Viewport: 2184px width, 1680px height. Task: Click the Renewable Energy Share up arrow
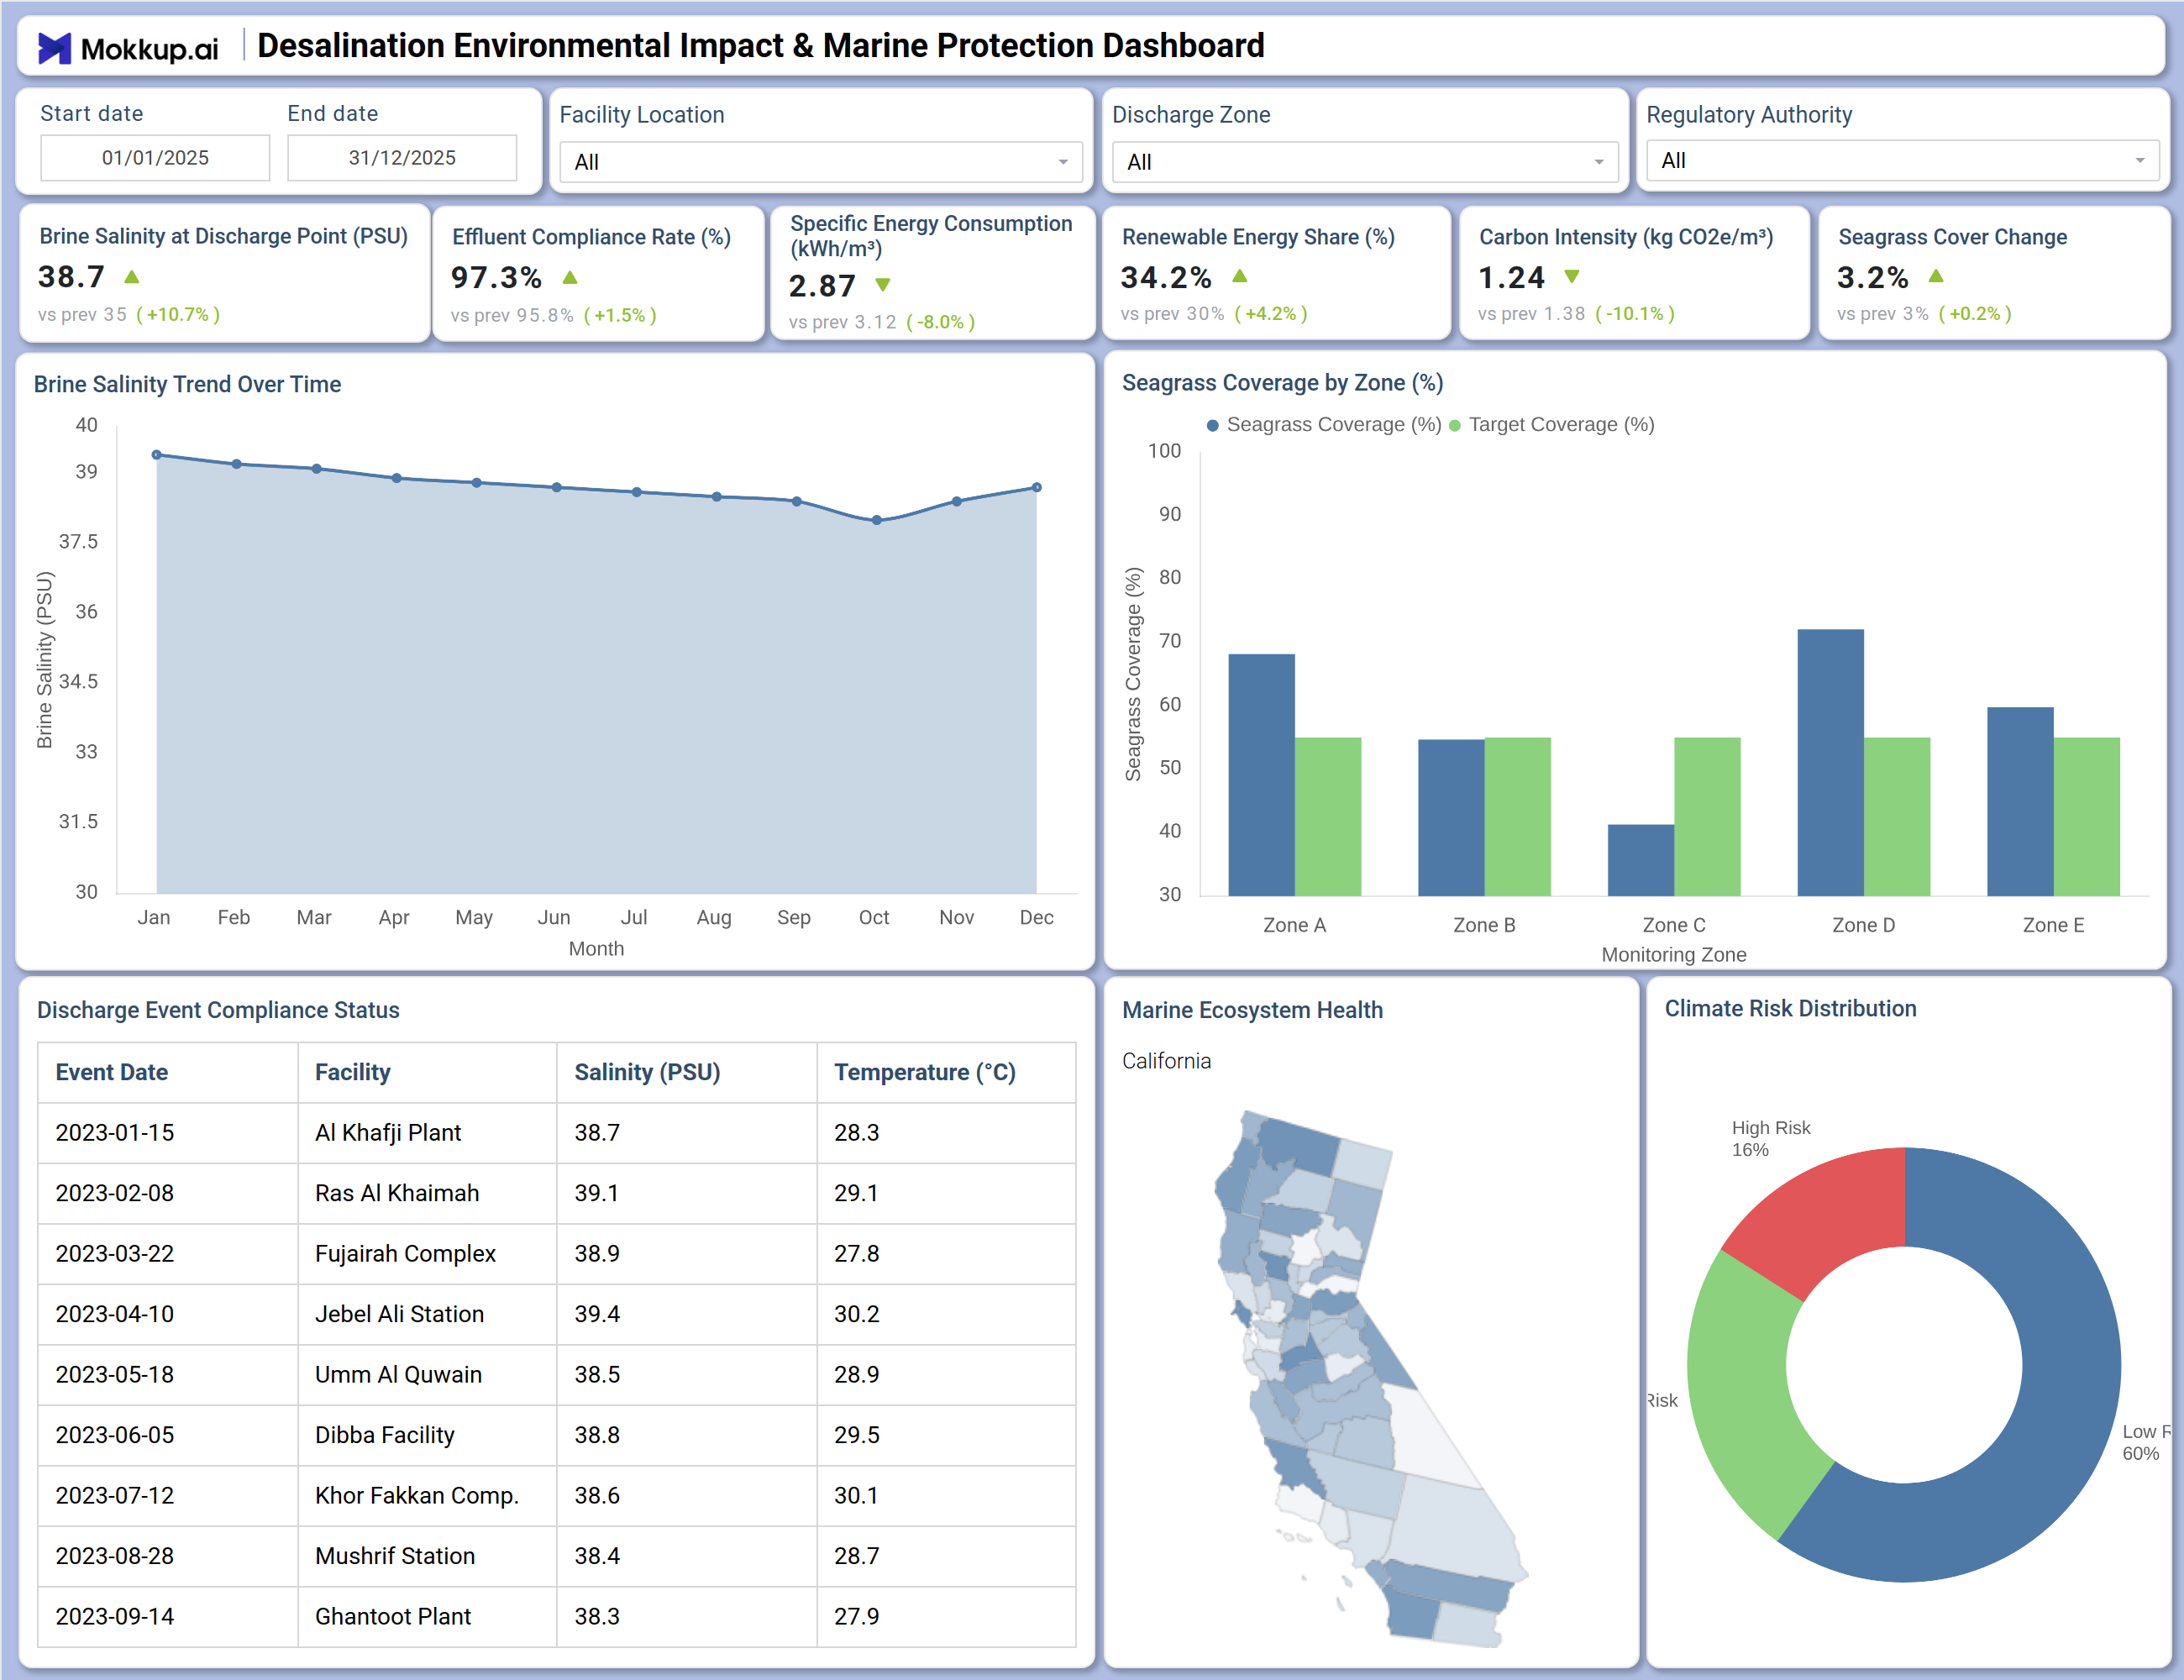[x=1240, y=276]
